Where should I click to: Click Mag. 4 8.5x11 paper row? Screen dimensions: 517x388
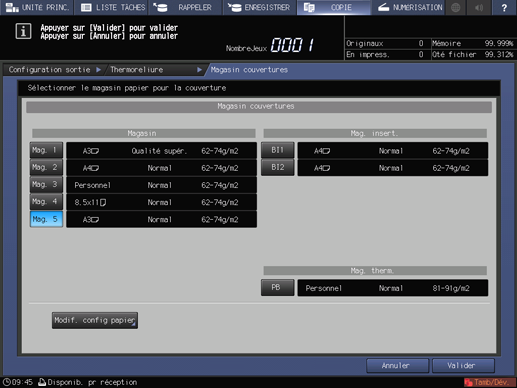tap(161, 202)
